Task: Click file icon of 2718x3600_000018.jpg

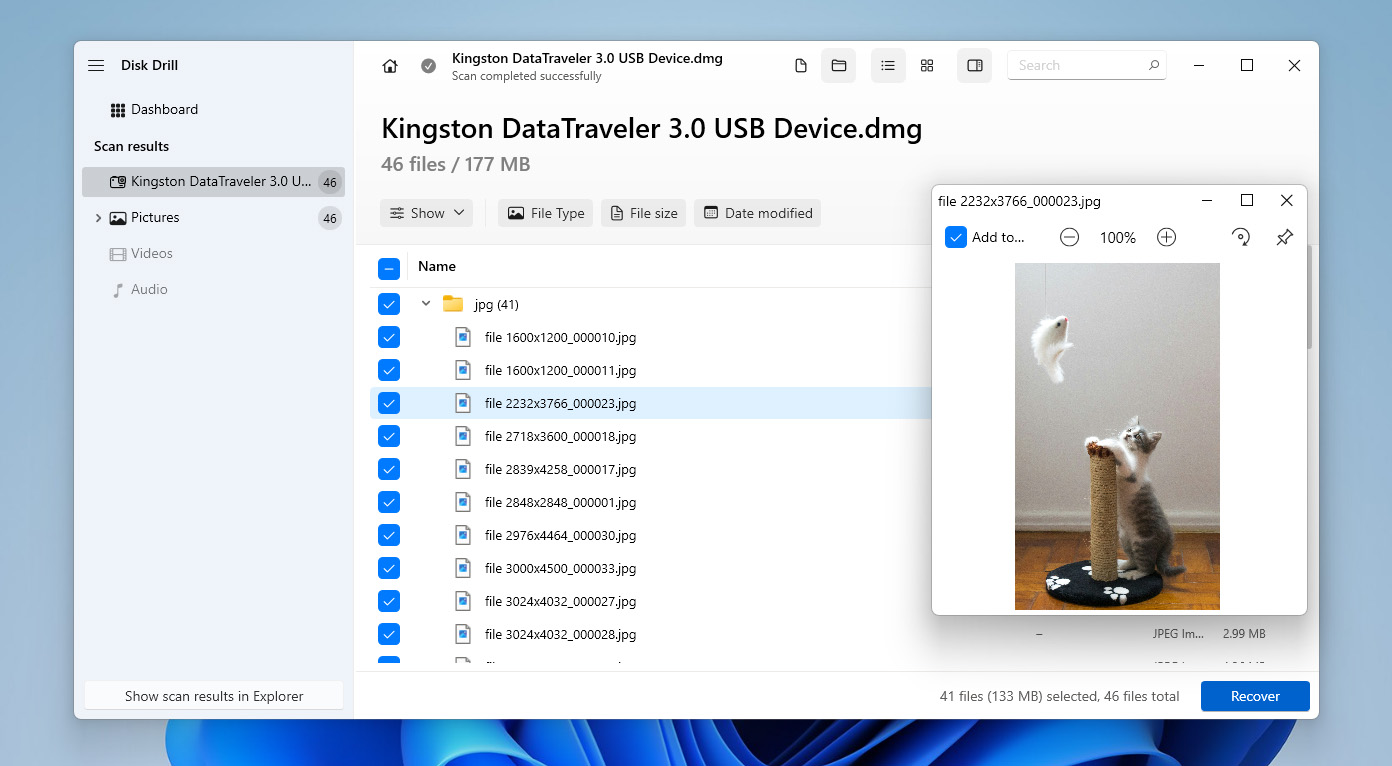Action: click(x=462, y=436)
